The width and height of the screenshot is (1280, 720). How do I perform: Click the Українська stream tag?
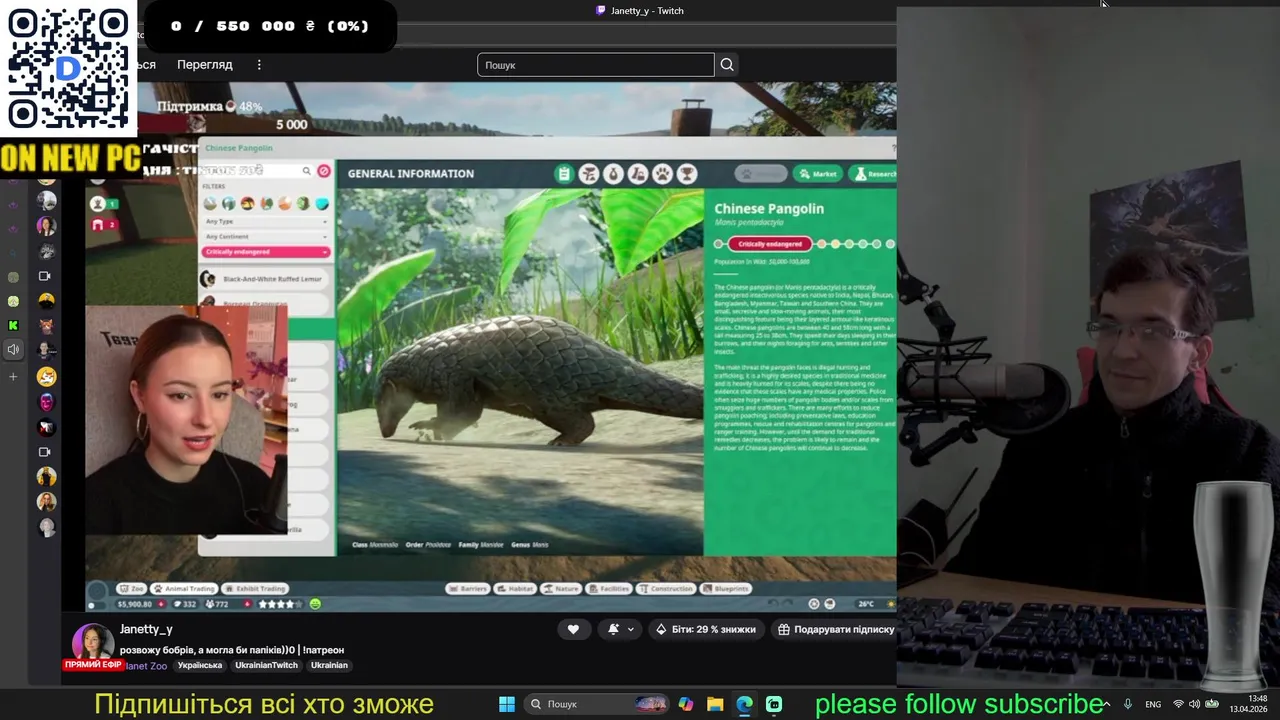point(200,665)
